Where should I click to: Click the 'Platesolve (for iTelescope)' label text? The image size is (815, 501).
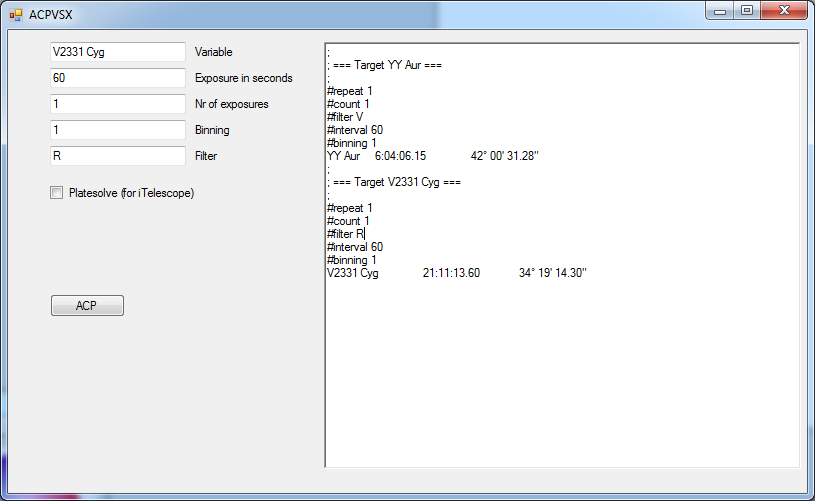pyautogui.click(x=132, y=193)
